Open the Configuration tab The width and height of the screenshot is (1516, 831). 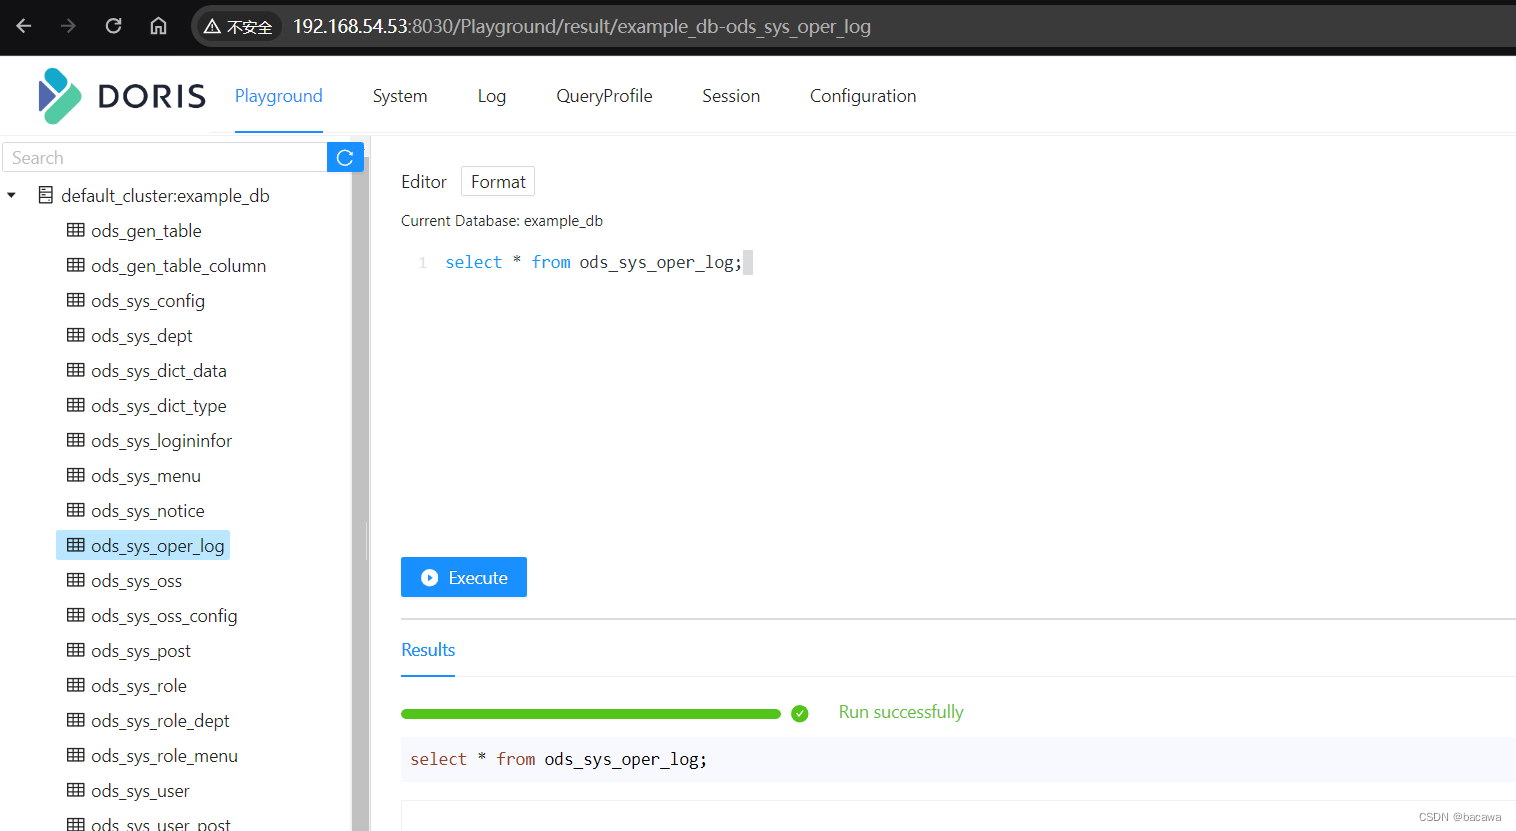(863, 96)
